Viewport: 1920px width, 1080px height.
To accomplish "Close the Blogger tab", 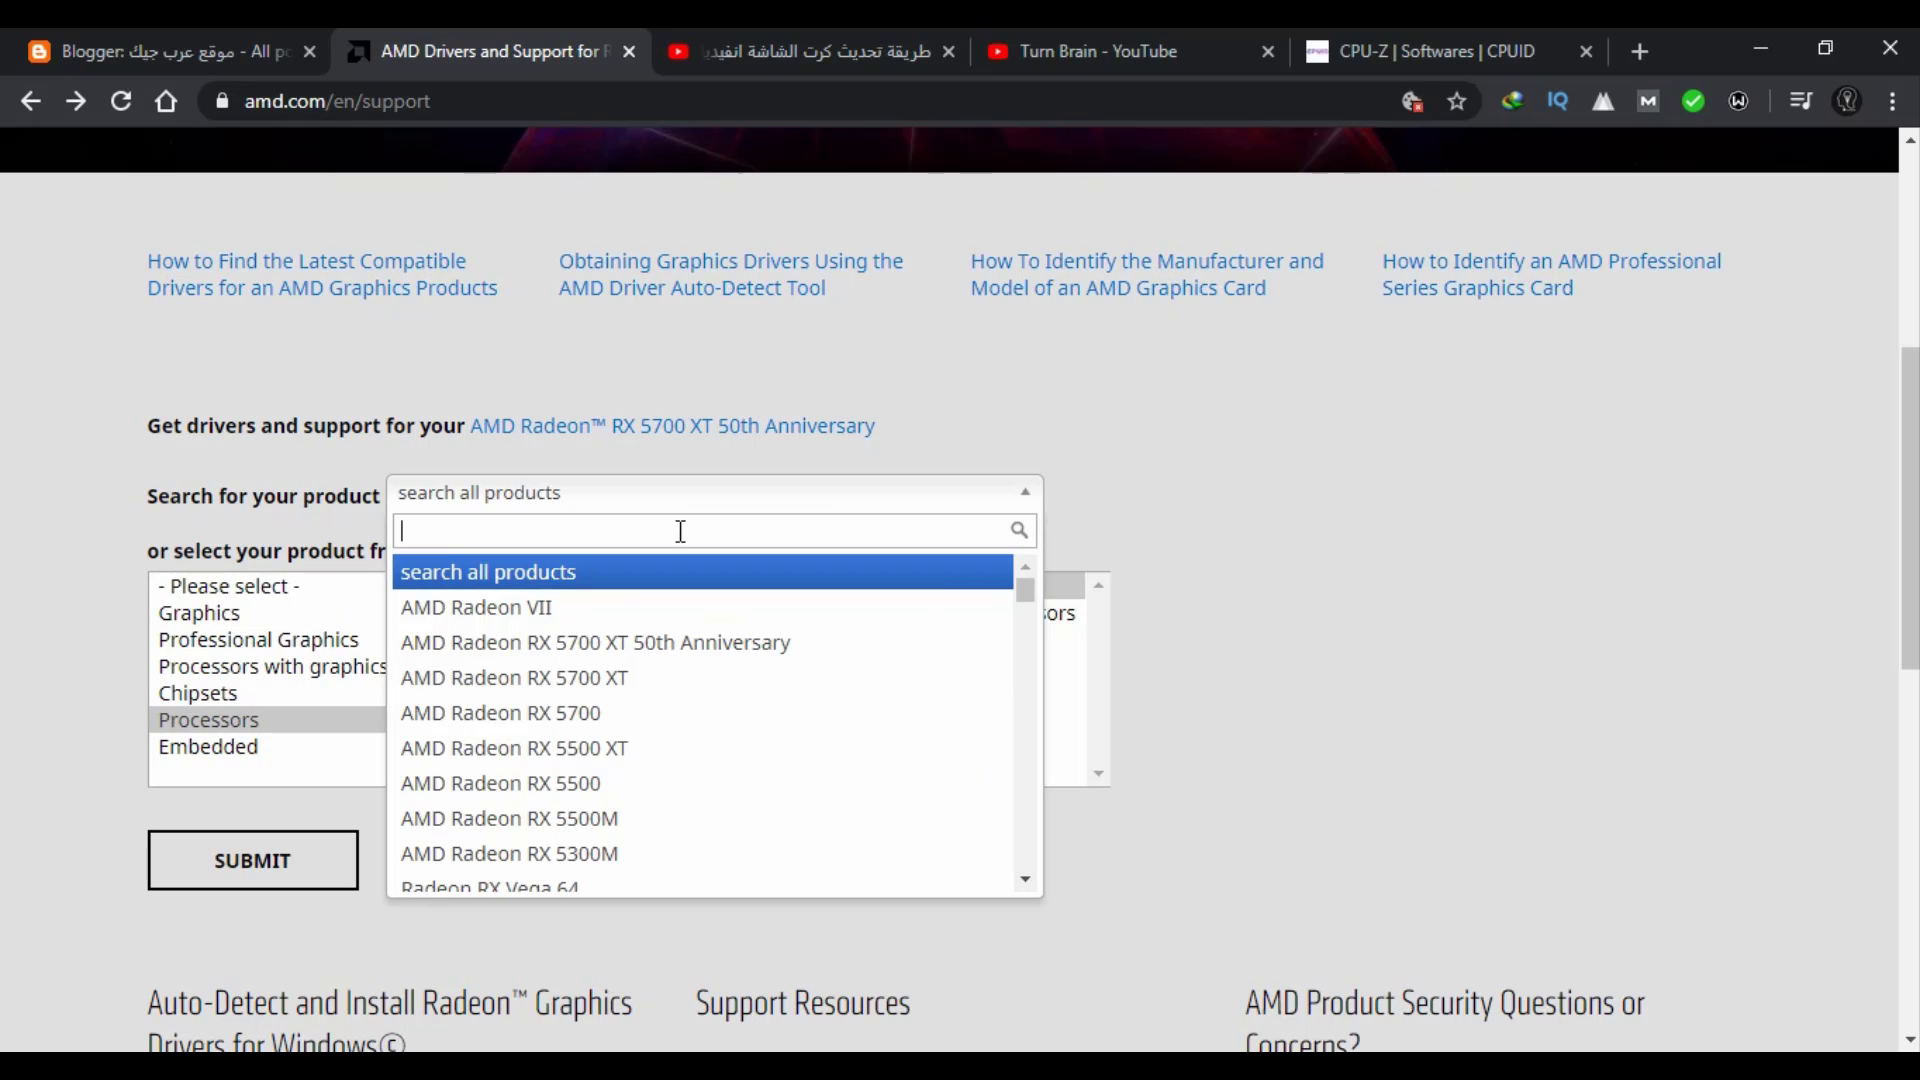I will point(310,51).
